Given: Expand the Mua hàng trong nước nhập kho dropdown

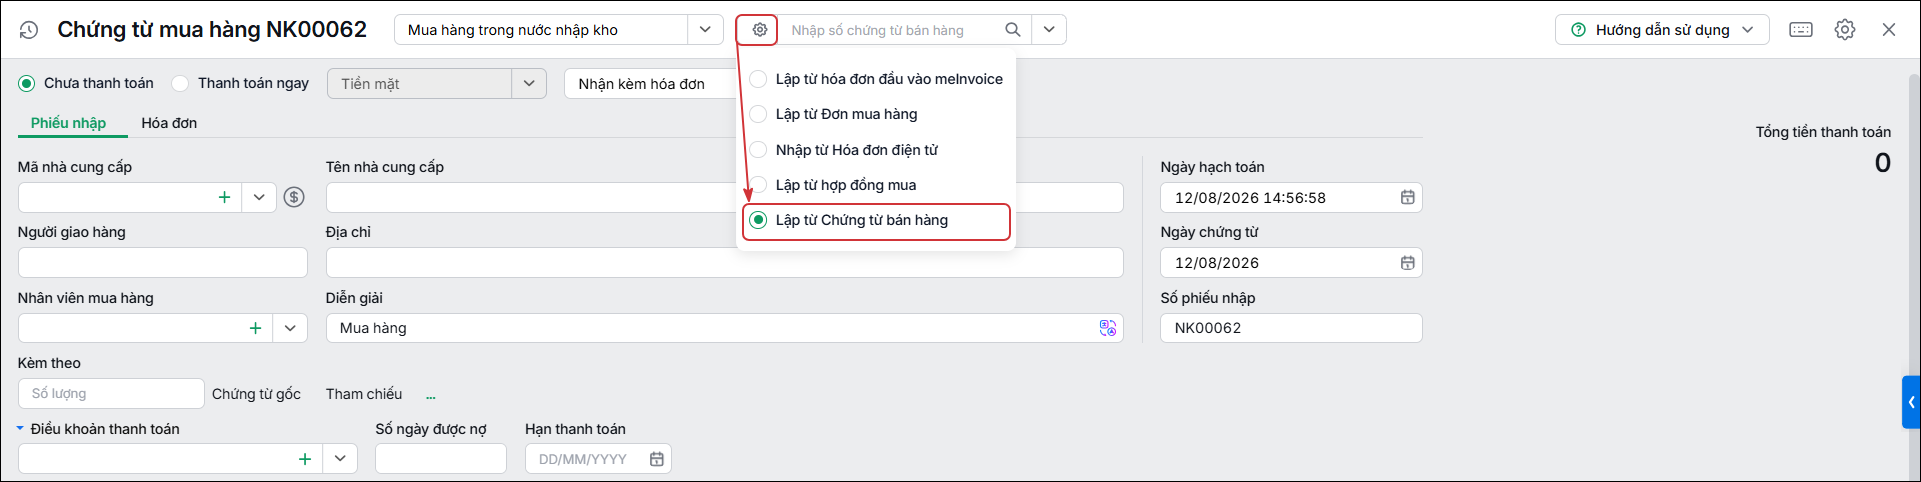Looking at the screenshot, I should point(705,30).
